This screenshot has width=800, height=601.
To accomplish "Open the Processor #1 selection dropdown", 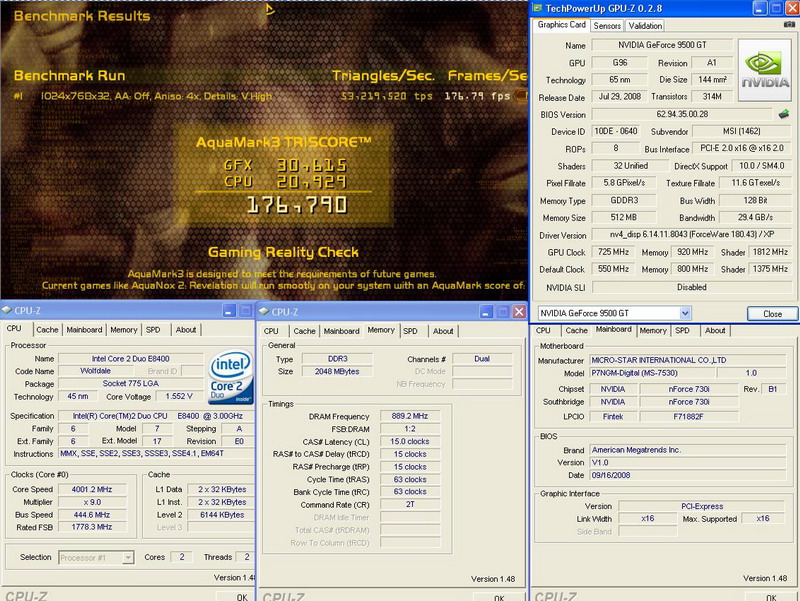I will [129, 558].
